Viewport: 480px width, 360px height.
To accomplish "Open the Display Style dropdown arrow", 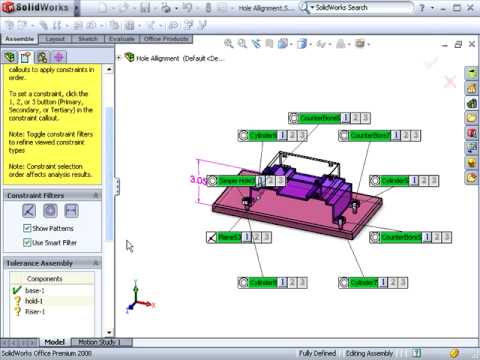I will [310, 44].
